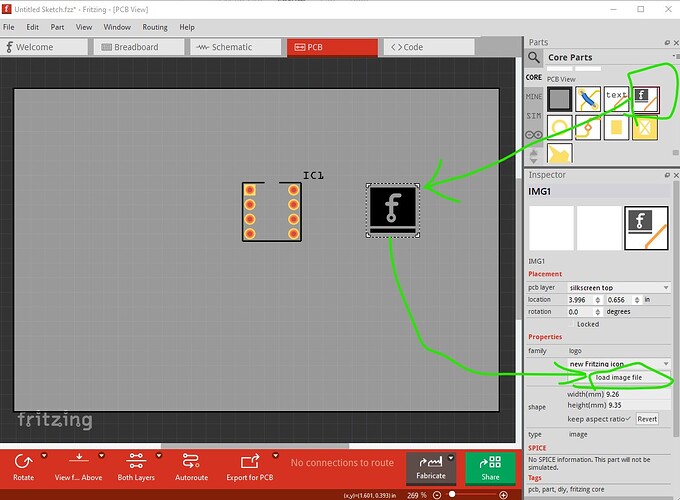
Task: Open the Help menu
Action: (187, 27)
